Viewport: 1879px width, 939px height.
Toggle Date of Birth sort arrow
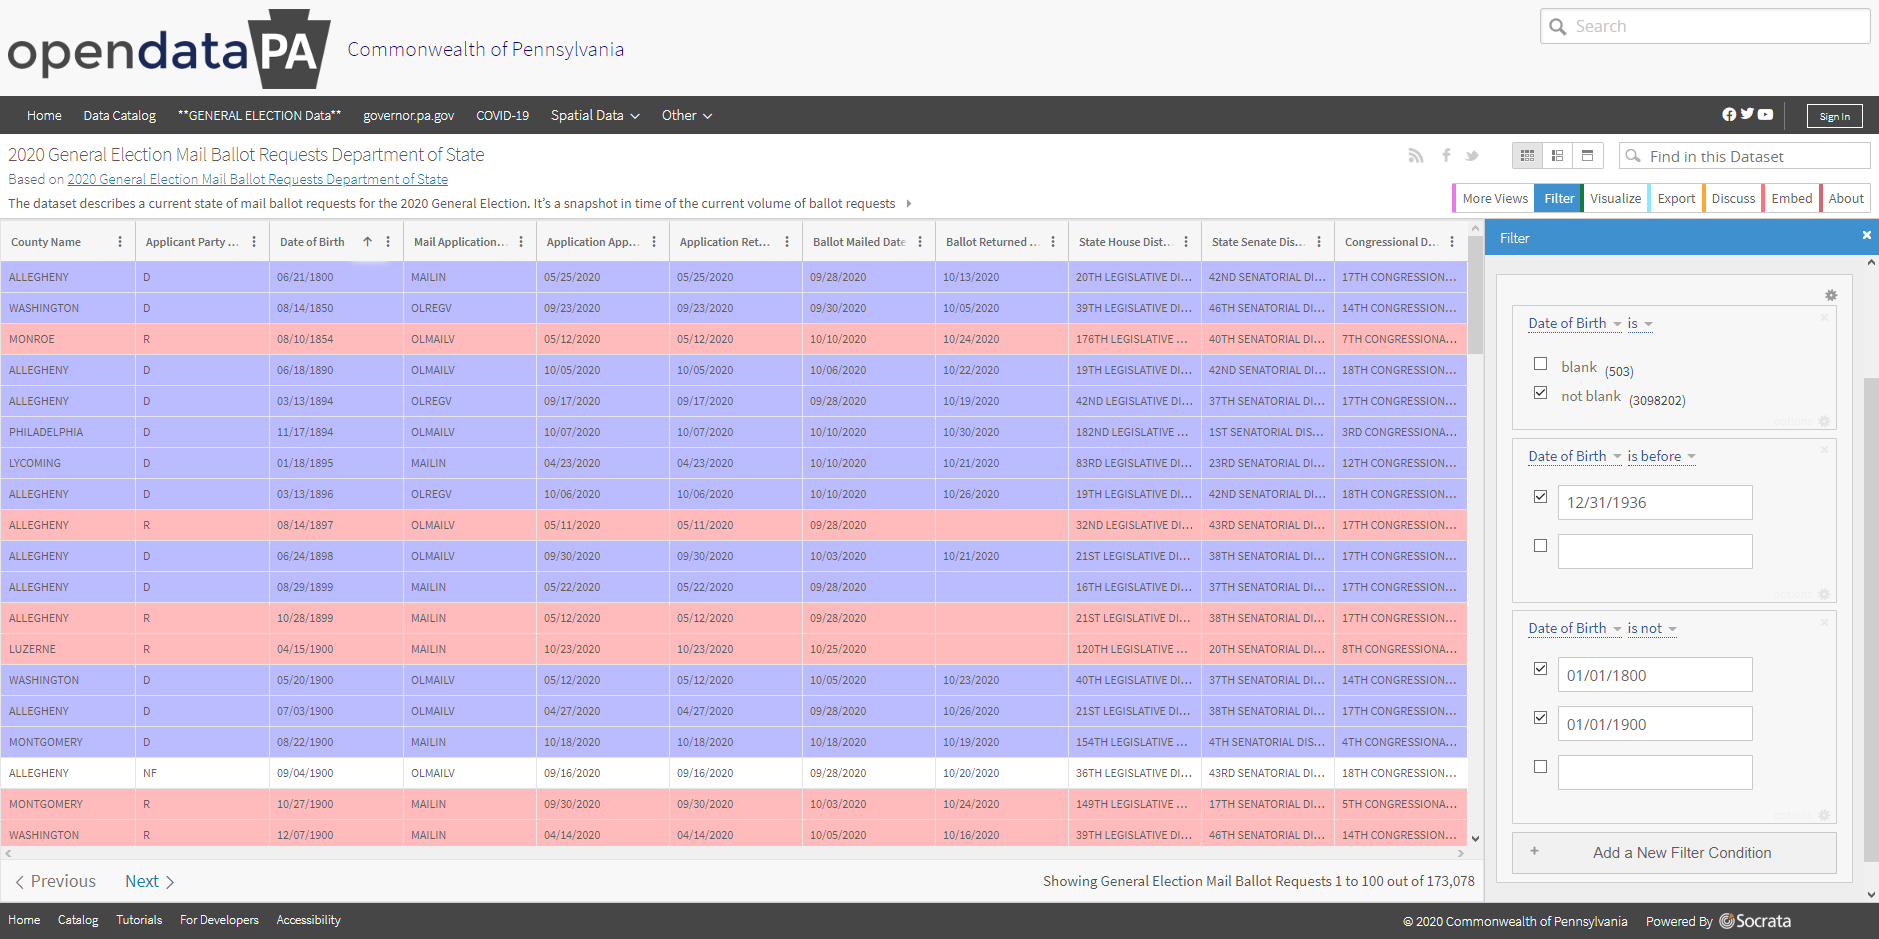click(367, 242)
